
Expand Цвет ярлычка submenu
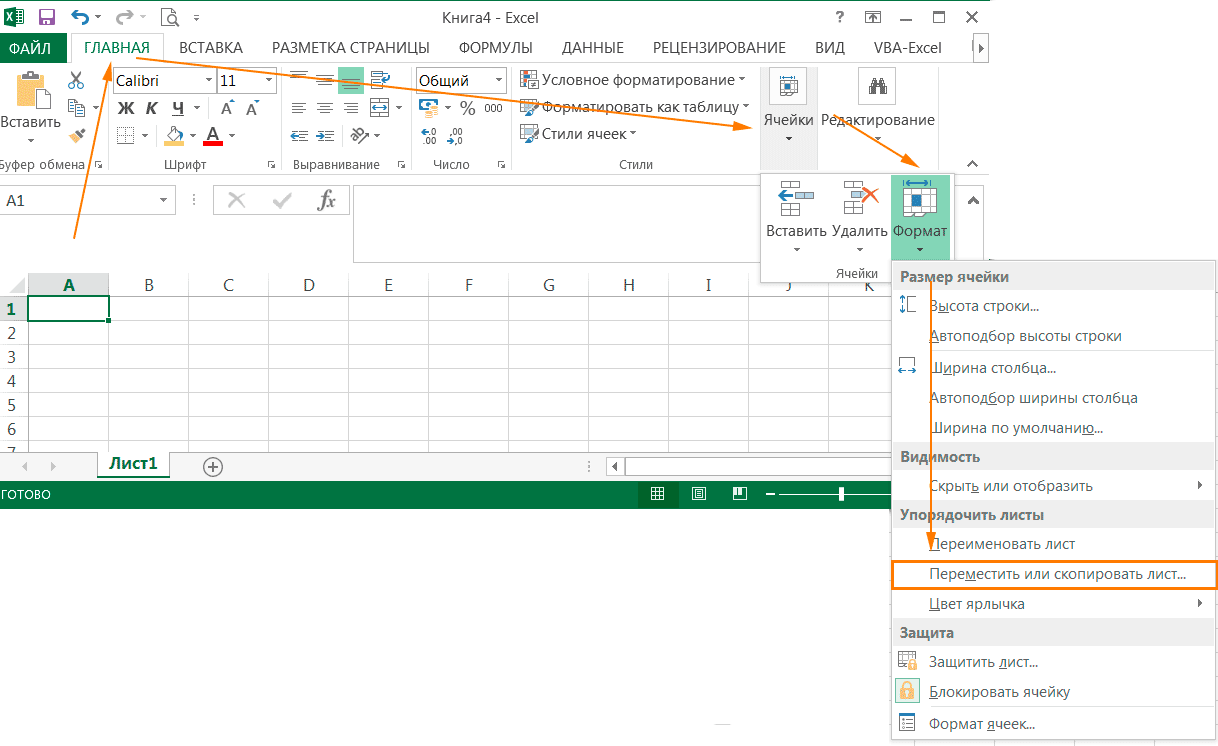1054,604
